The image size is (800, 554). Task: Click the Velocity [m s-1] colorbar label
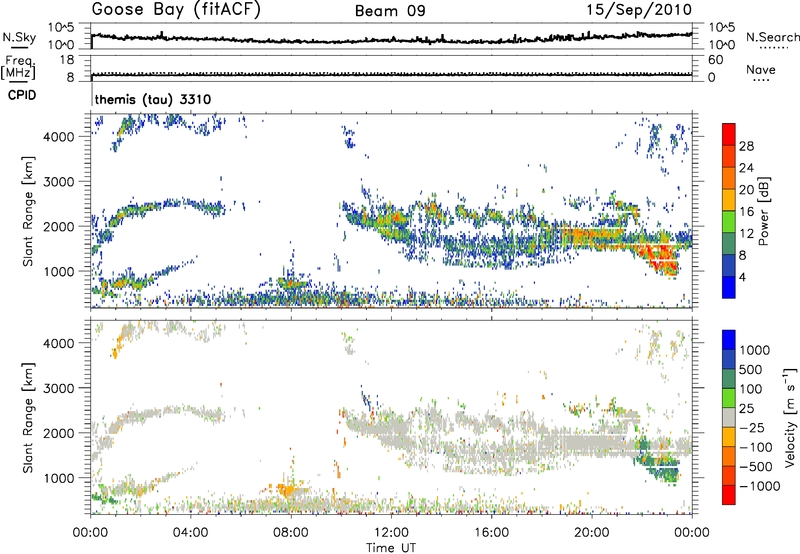pyautogui.click(x=790, y=417)
